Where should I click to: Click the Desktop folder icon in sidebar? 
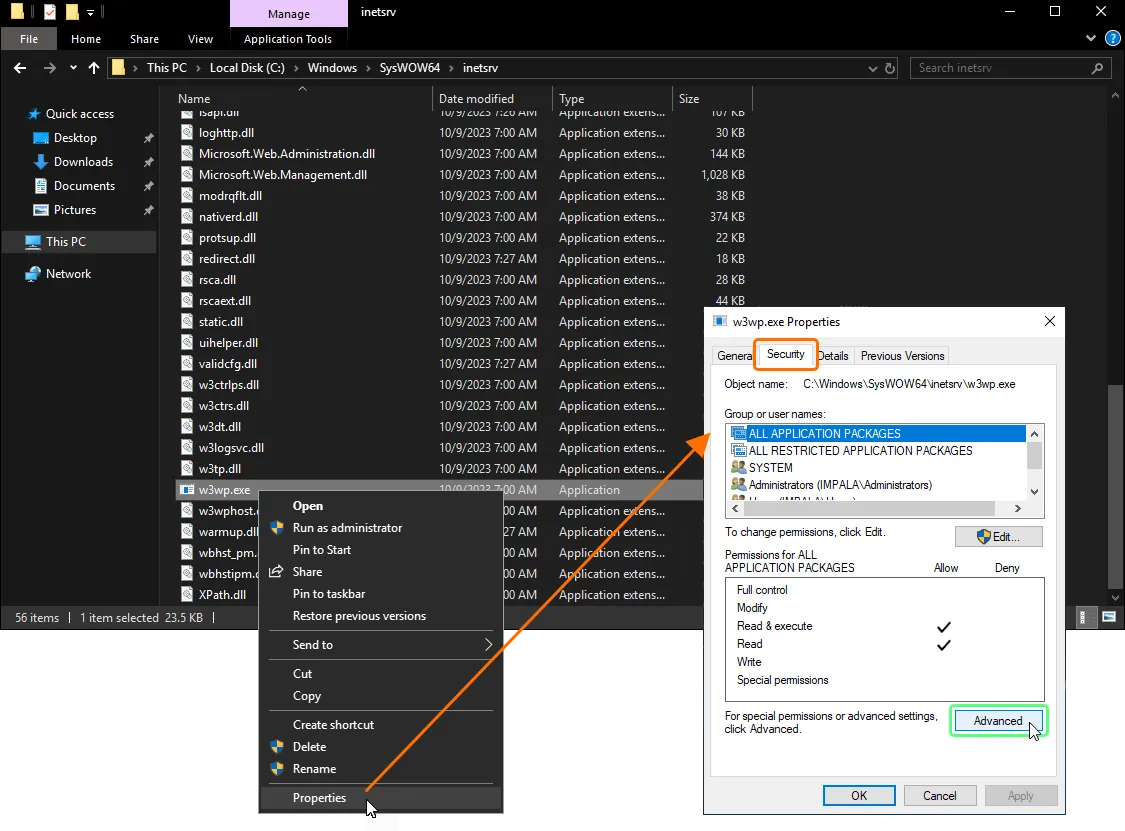pos(42,138)
